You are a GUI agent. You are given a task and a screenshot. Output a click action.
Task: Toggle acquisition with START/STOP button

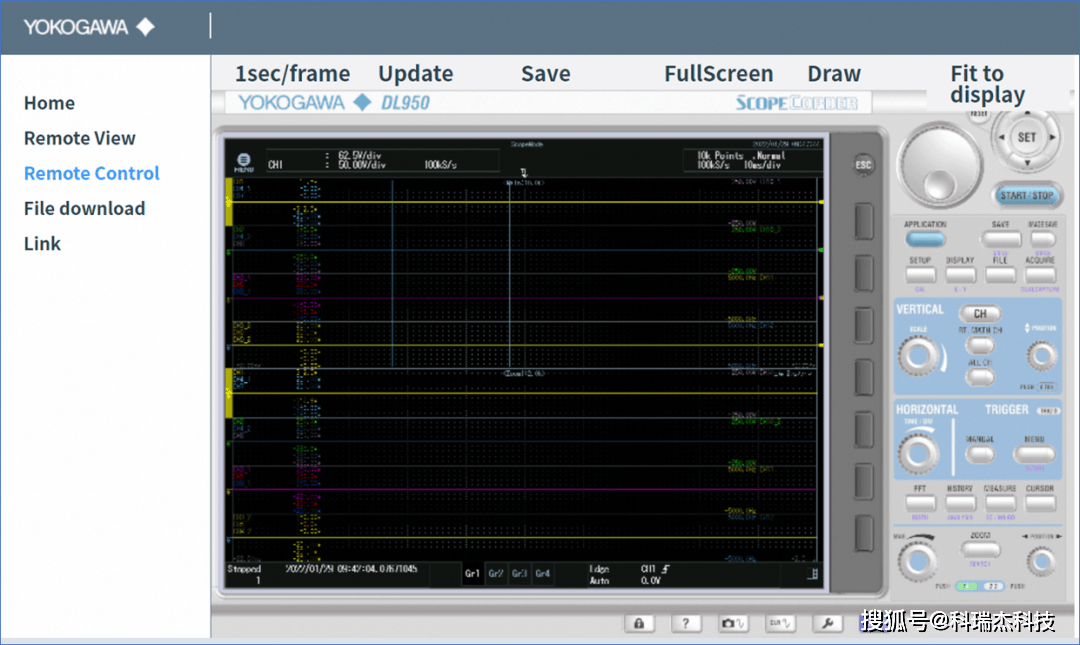[1027, 195]
